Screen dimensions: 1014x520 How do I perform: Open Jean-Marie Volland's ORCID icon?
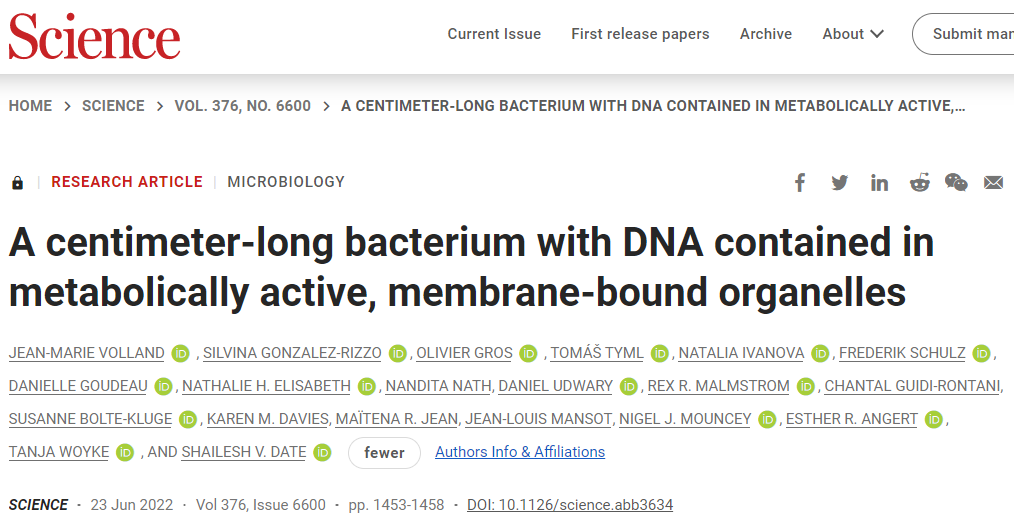click(180, 353)
